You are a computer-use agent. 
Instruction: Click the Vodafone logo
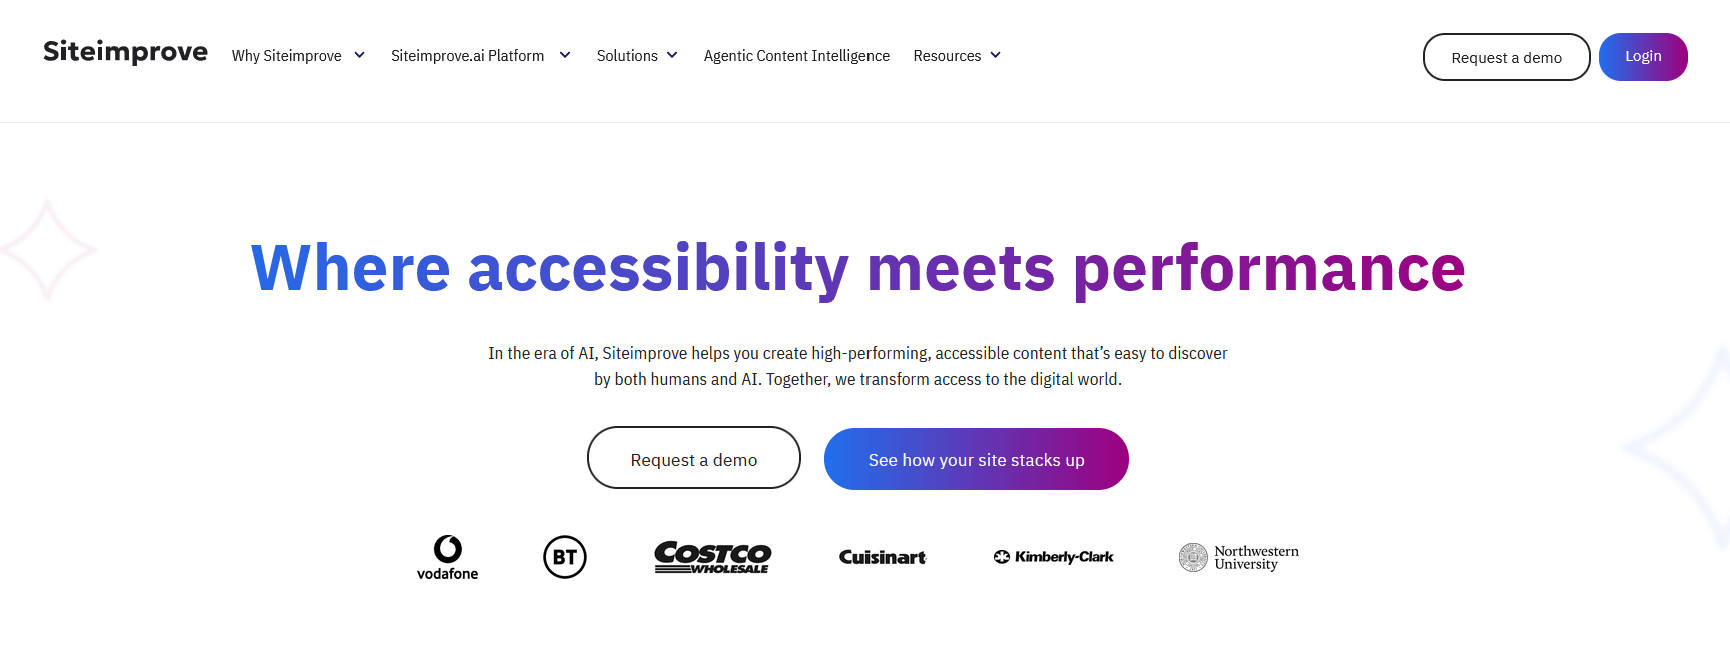[448, 557]
